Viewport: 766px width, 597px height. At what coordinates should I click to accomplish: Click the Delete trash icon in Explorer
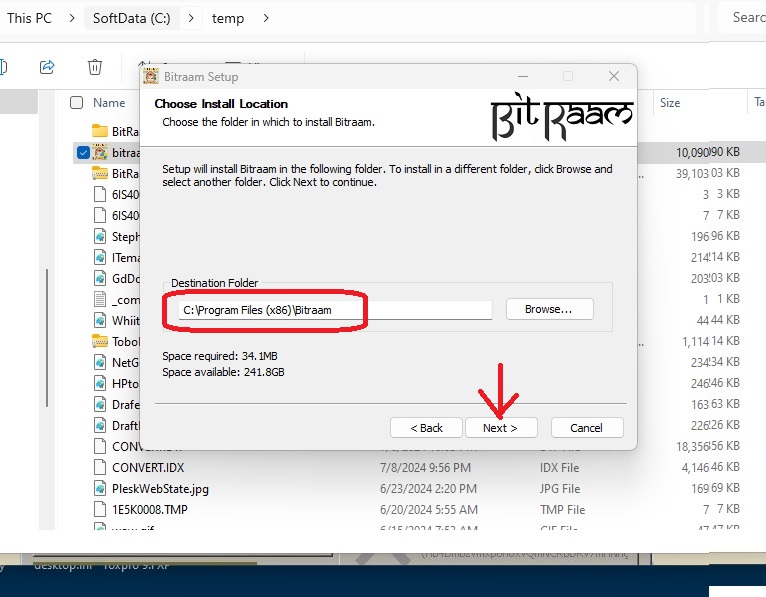[95, 66]
